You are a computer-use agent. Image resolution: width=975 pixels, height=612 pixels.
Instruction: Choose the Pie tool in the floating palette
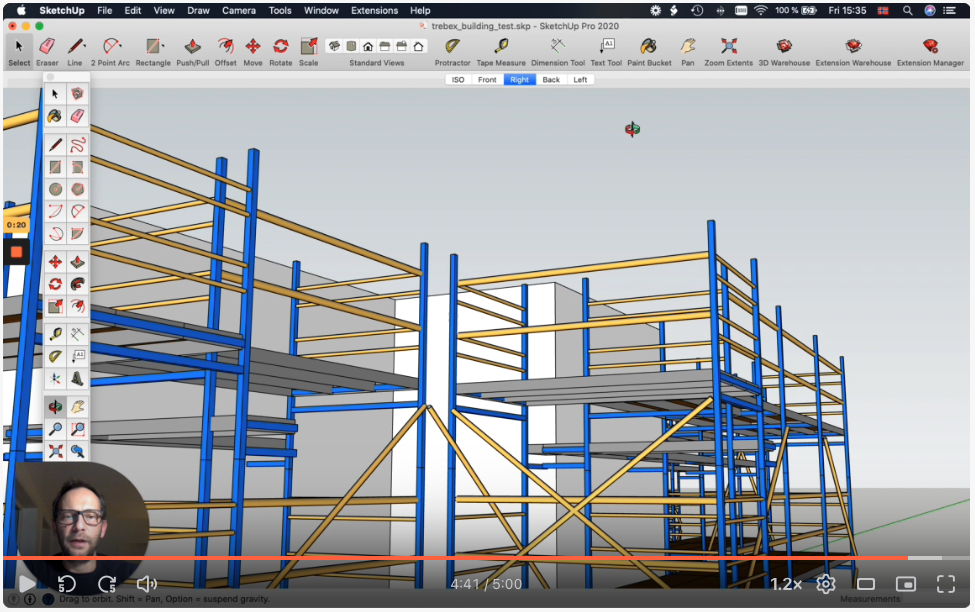point(77,234)
